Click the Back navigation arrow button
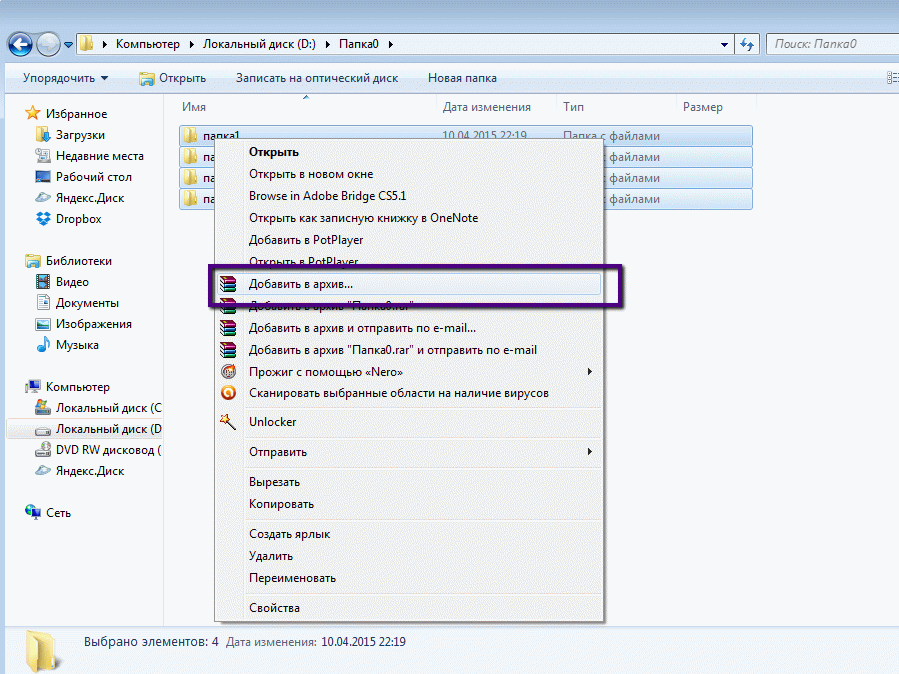This screenshot has width=899, height=674. click(20, 44)
